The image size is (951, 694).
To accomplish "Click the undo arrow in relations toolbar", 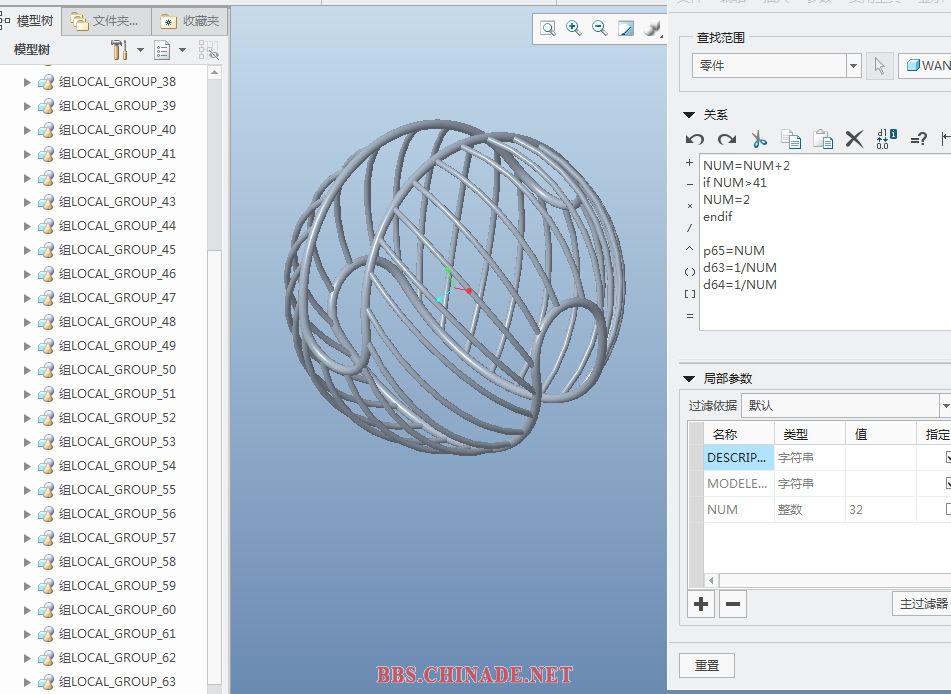I will [x=694, y=139].
